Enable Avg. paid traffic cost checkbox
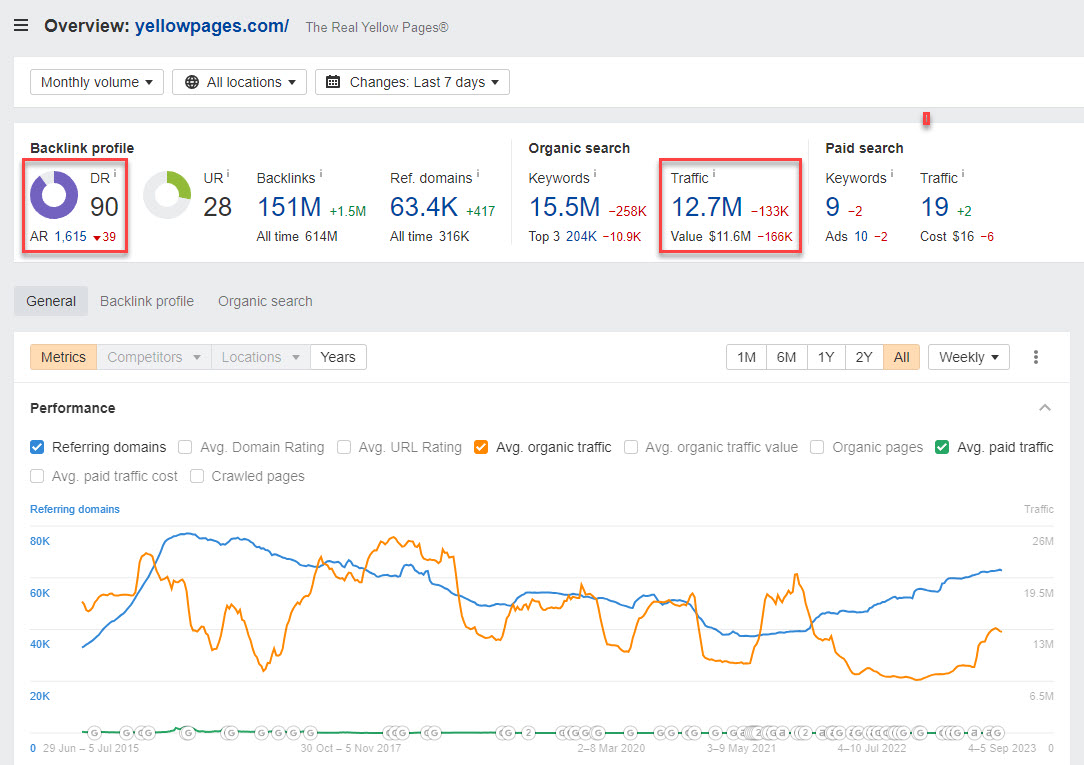This screenshot has height=765, width=1084. [37, 476]
